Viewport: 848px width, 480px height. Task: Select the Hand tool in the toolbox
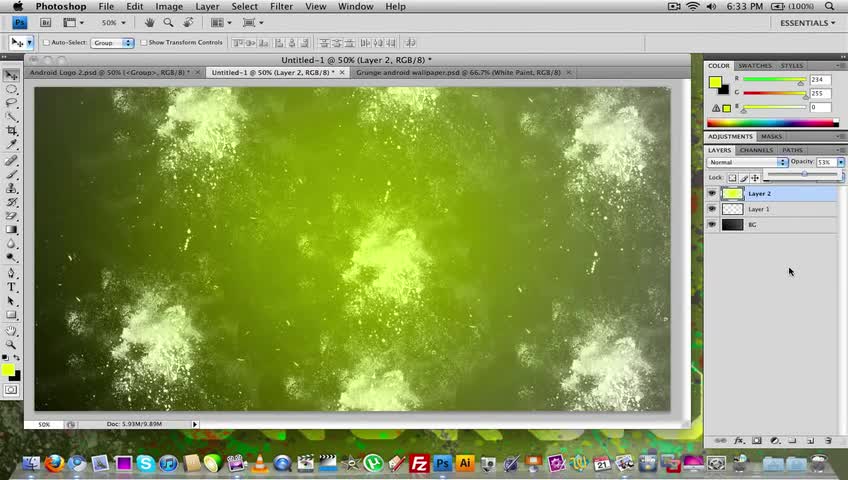[x=11, y=331]
